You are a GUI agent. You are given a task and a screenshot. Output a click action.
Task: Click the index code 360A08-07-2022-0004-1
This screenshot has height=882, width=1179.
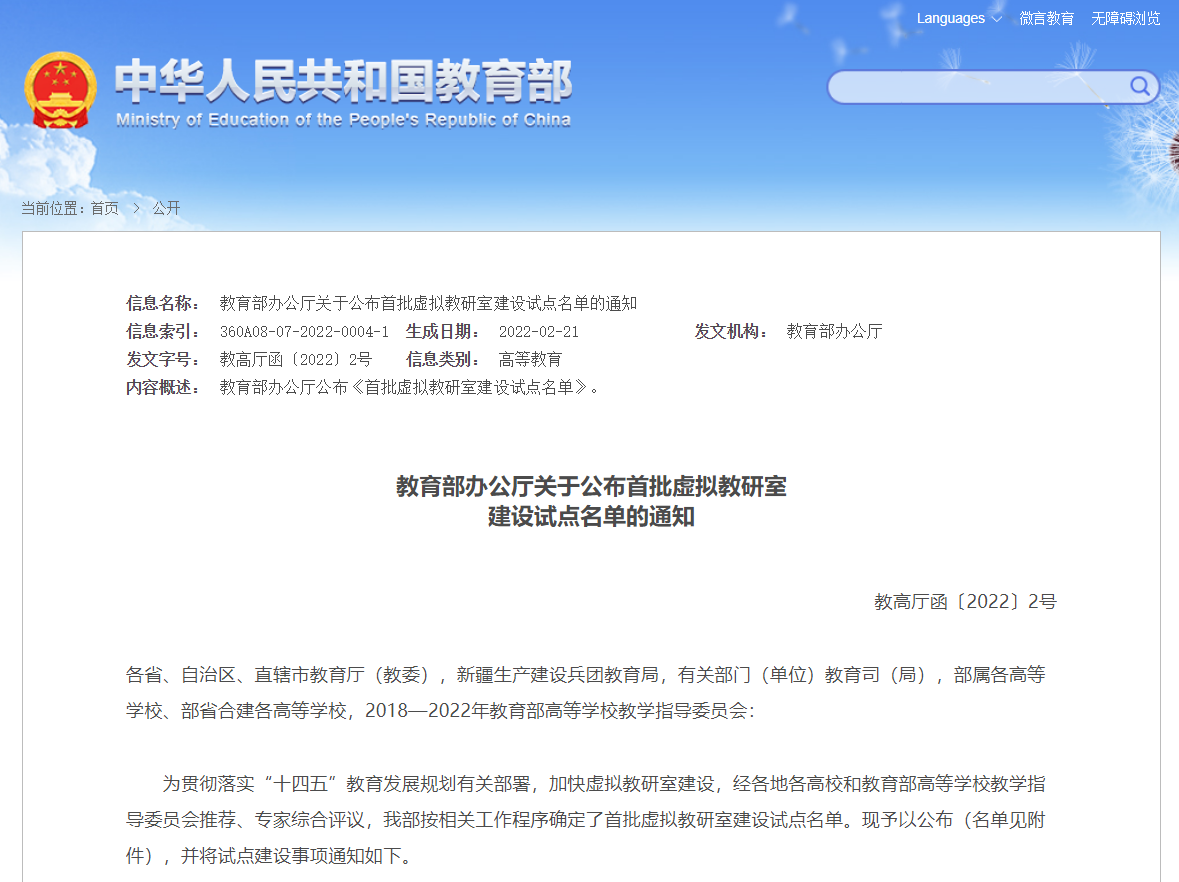[306, 331]
